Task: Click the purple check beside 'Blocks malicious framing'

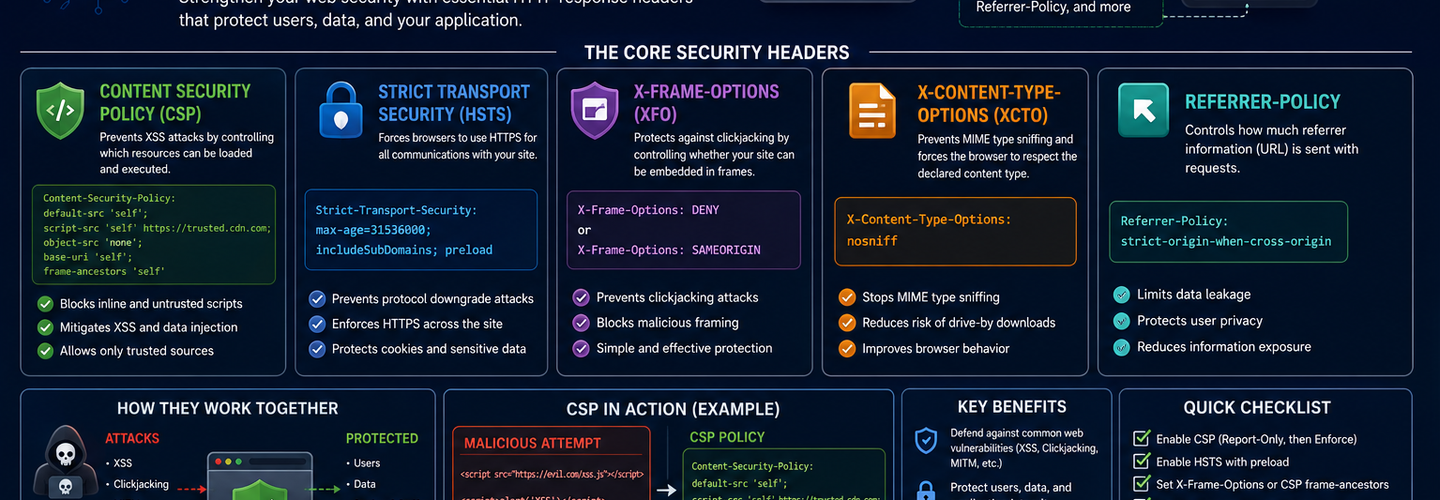Action: click(581, 323)
